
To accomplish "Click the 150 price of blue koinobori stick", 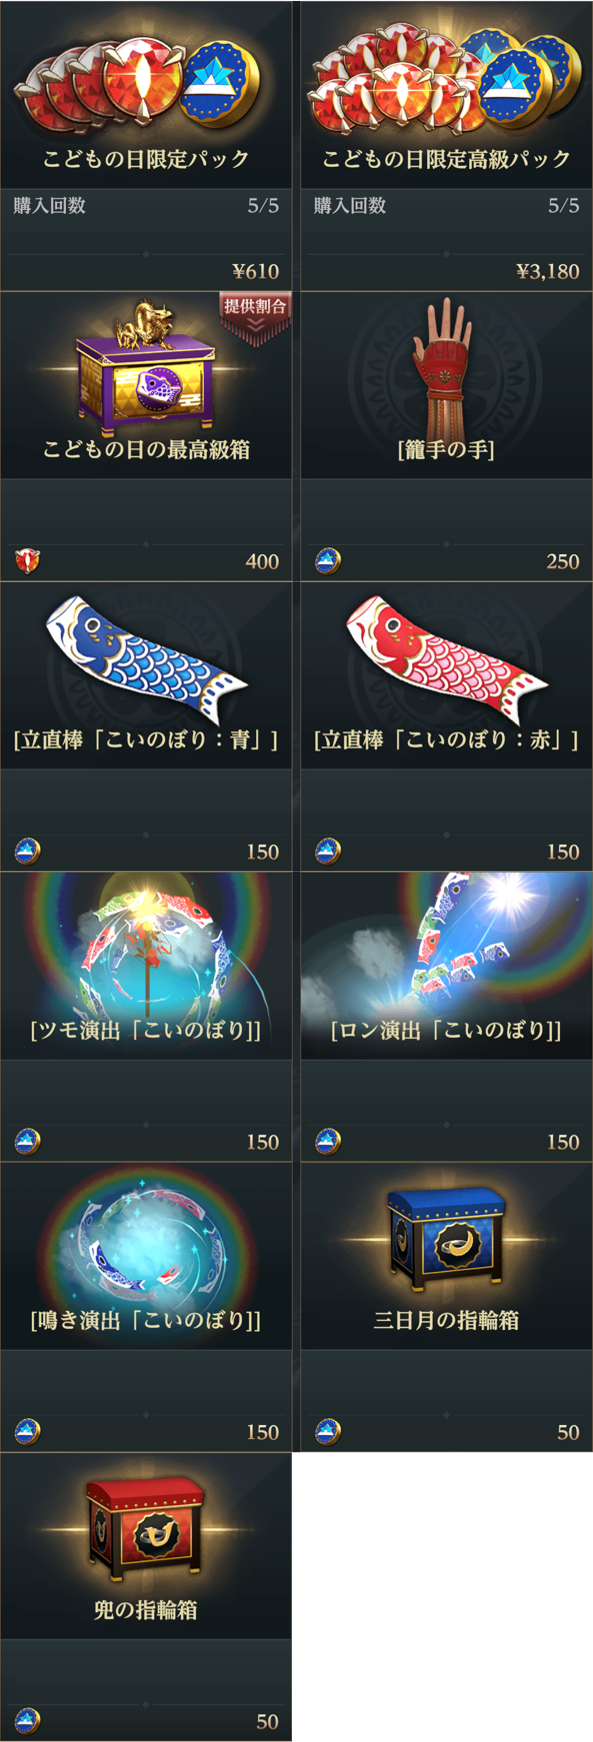I will pyautogui.click(x=263, y=852).
